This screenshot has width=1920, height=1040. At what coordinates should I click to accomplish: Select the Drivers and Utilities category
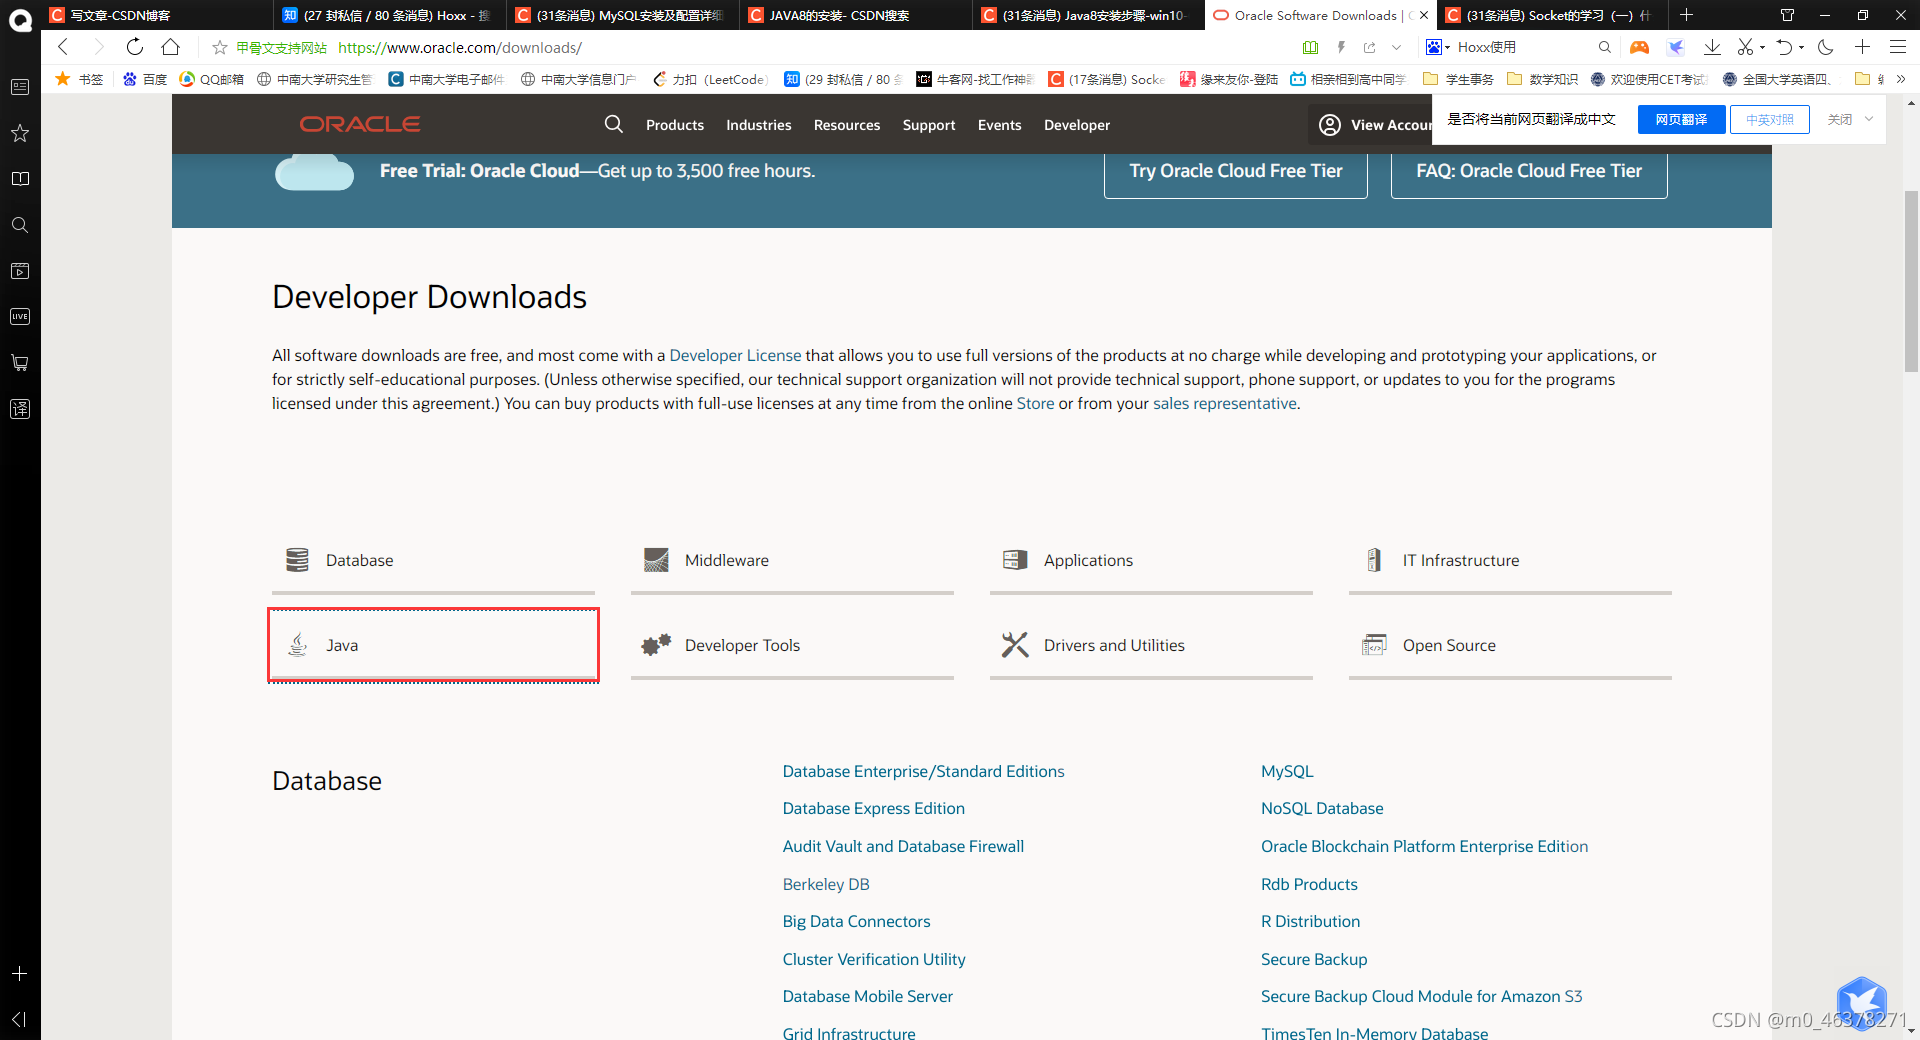point(1151,645)
